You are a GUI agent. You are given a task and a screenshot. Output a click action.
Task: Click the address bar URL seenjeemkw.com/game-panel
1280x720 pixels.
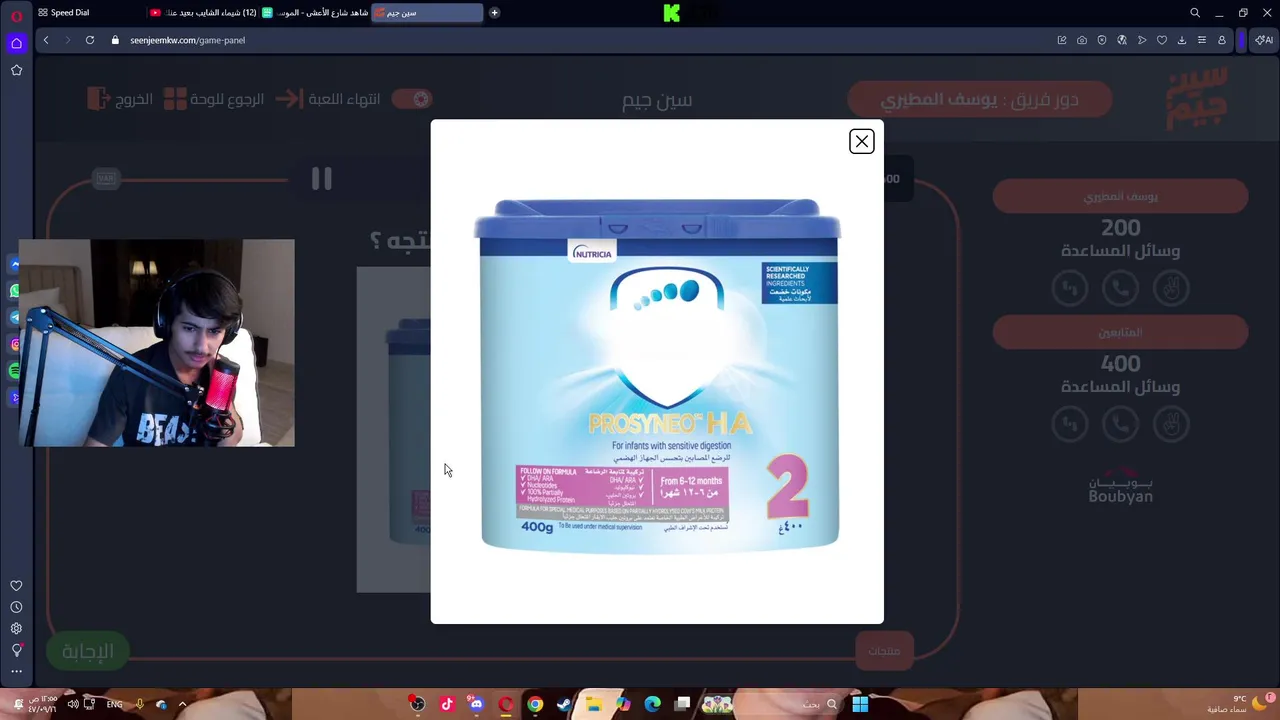tap(187, 40)
